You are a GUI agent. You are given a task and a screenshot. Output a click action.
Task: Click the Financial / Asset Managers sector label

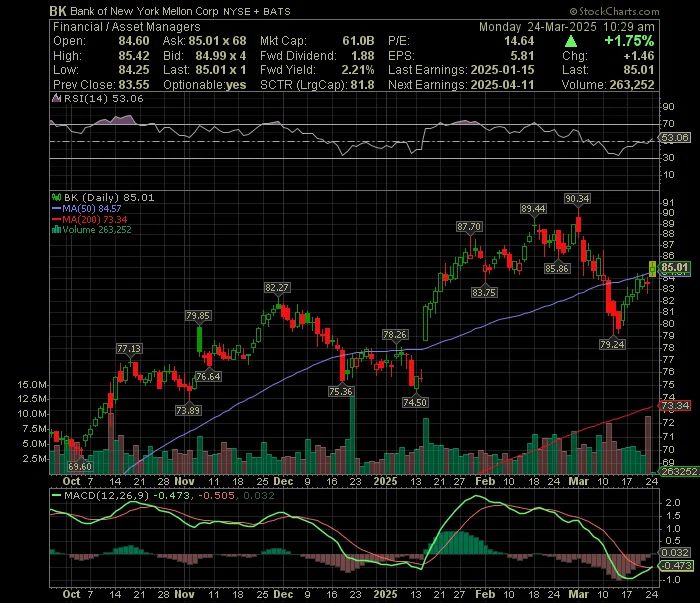(127, 27)
